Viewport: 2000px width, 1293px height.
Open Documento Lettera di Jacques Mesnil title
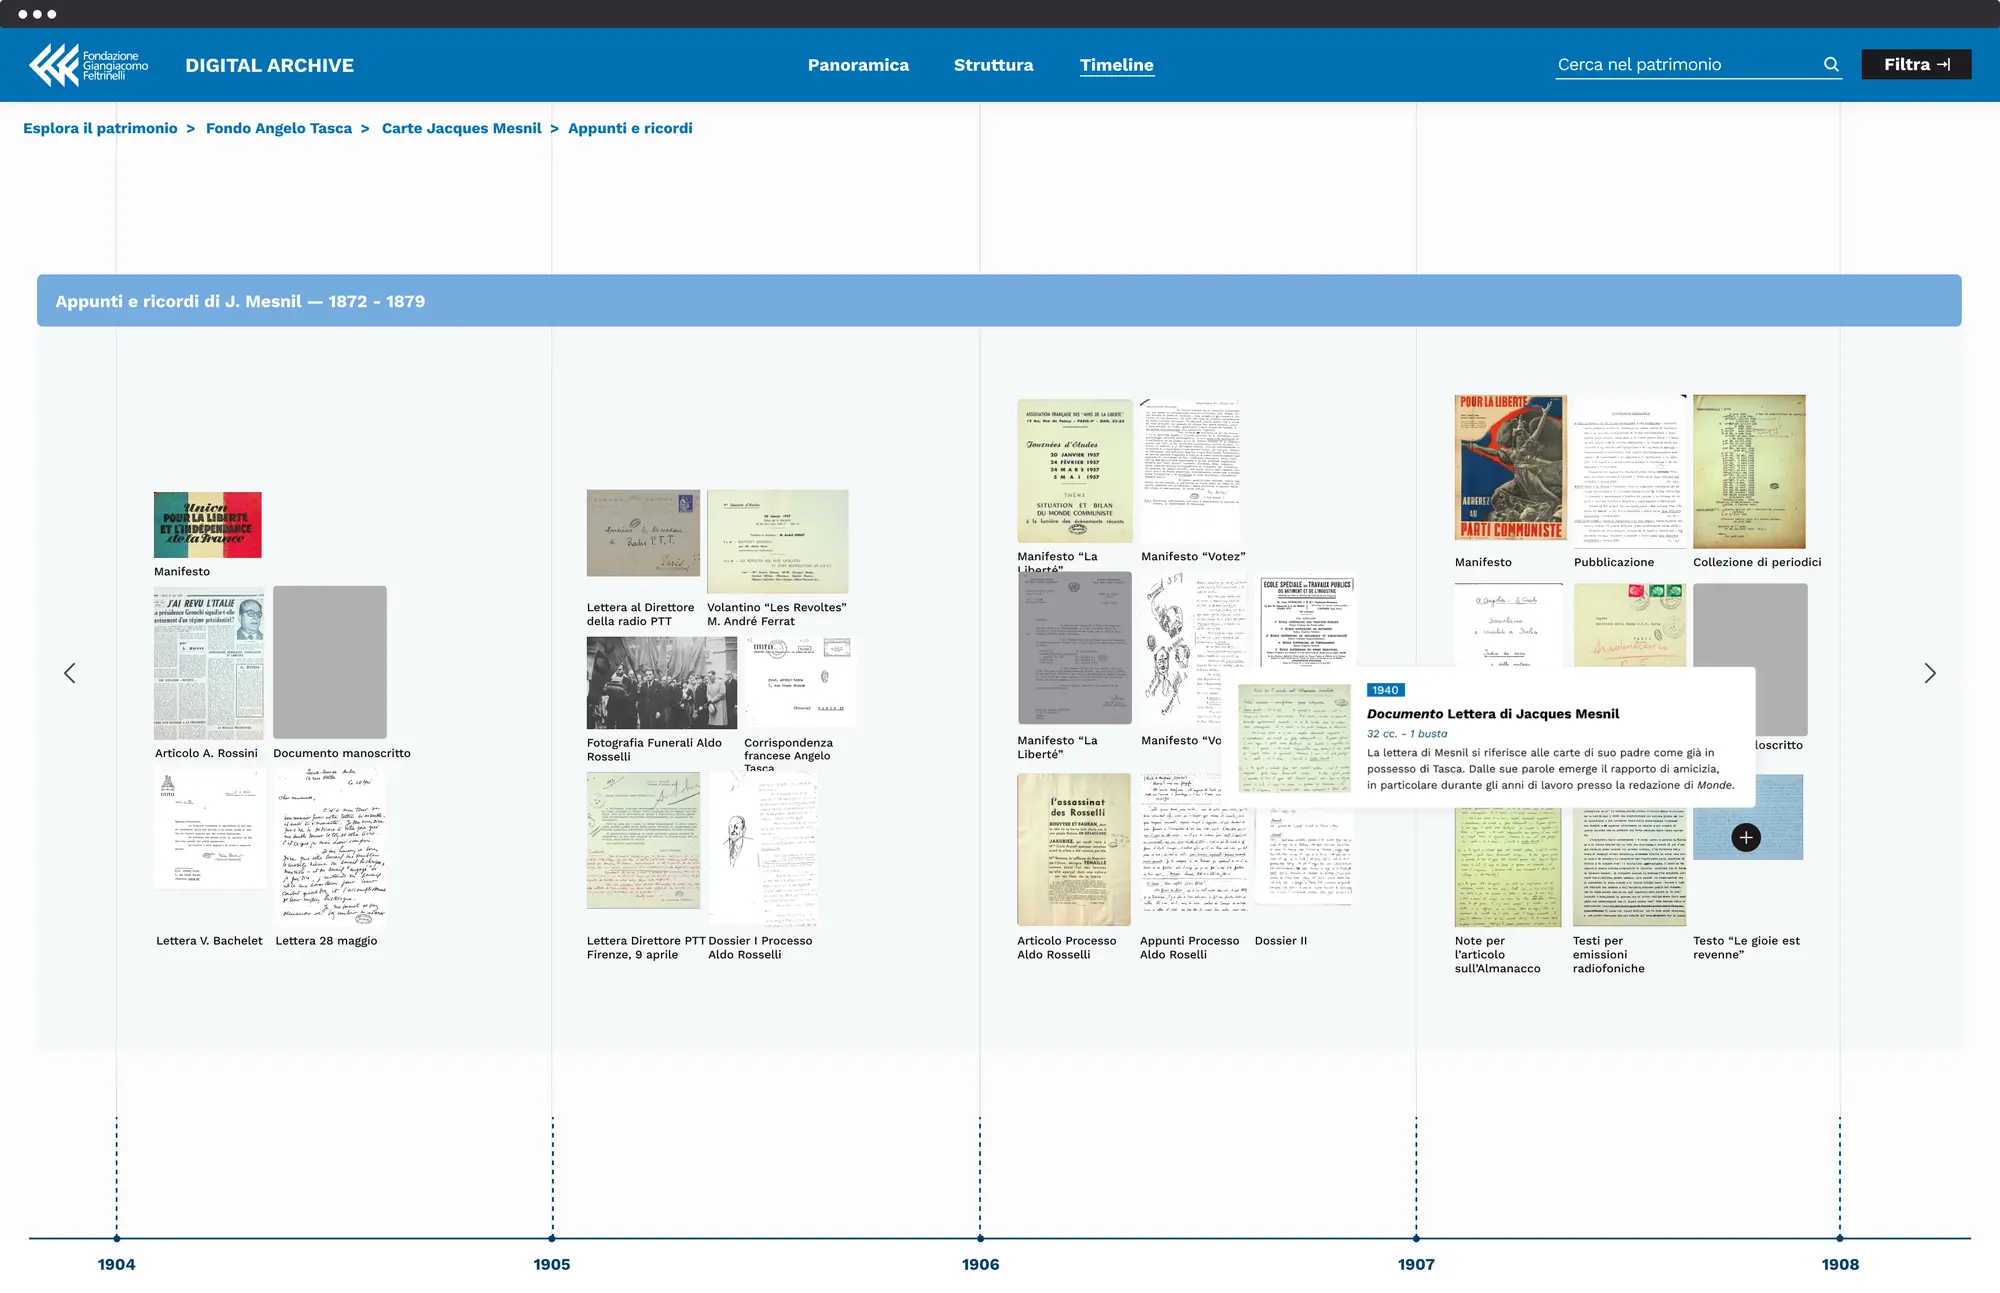coord(1493,714)
